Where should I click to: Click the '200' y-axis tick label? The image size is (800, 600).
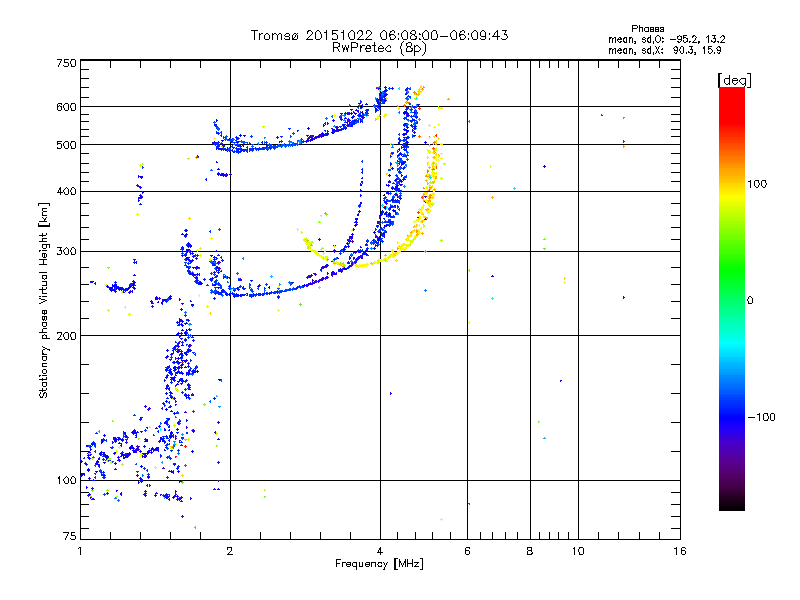66,336
